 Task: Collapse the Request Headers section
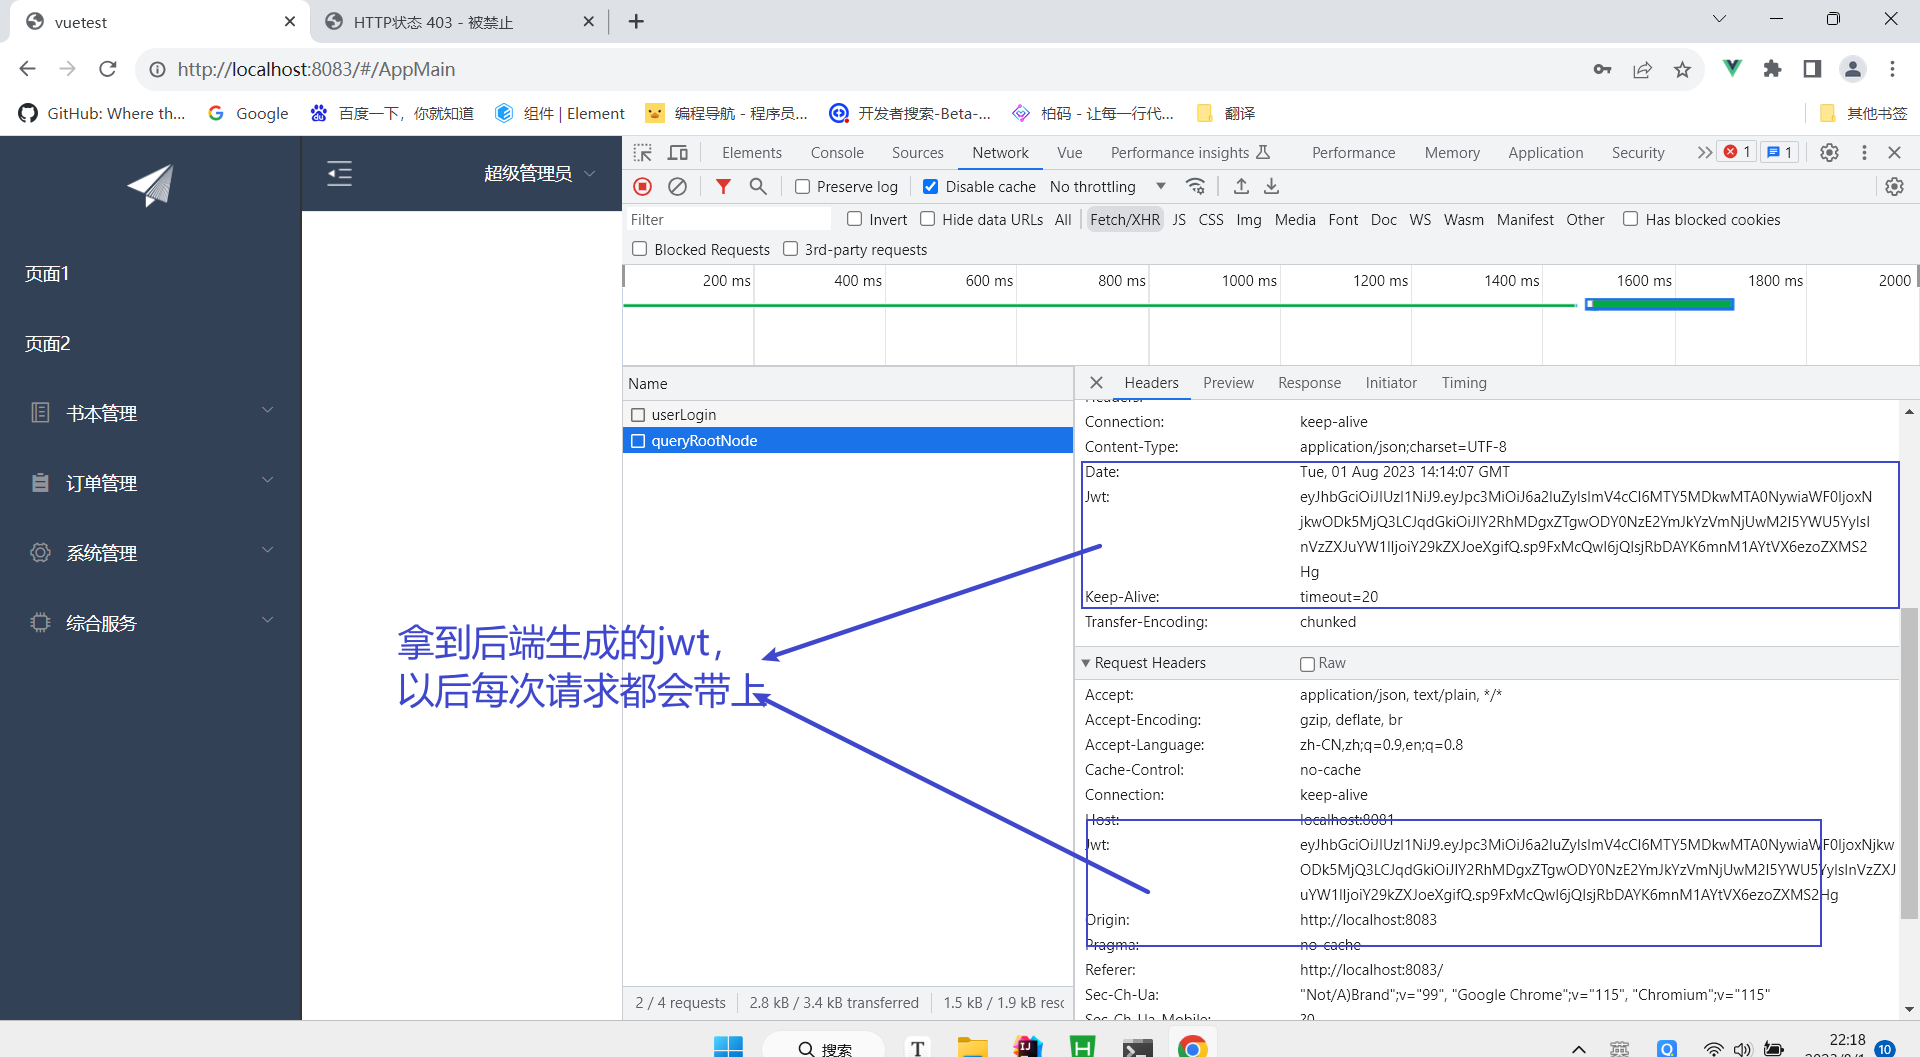[1086, 663]
